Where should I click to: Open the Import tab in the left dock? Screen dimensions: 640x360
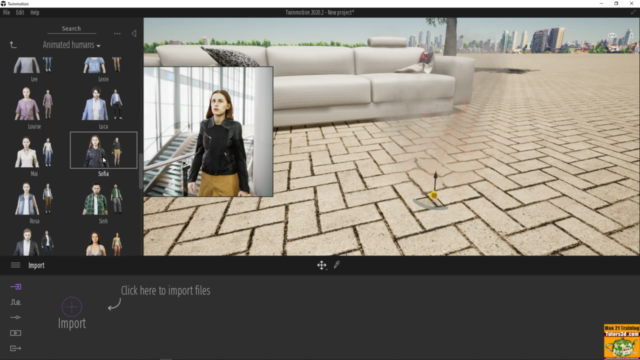point(16,287)
